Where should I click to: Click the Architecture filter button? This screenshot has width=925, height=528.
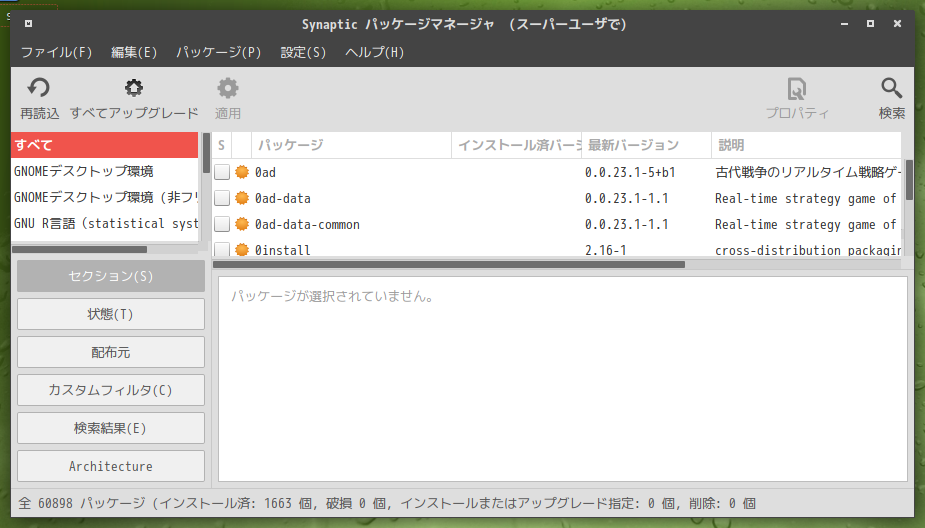pyautogui.click(x=111, y=466)
